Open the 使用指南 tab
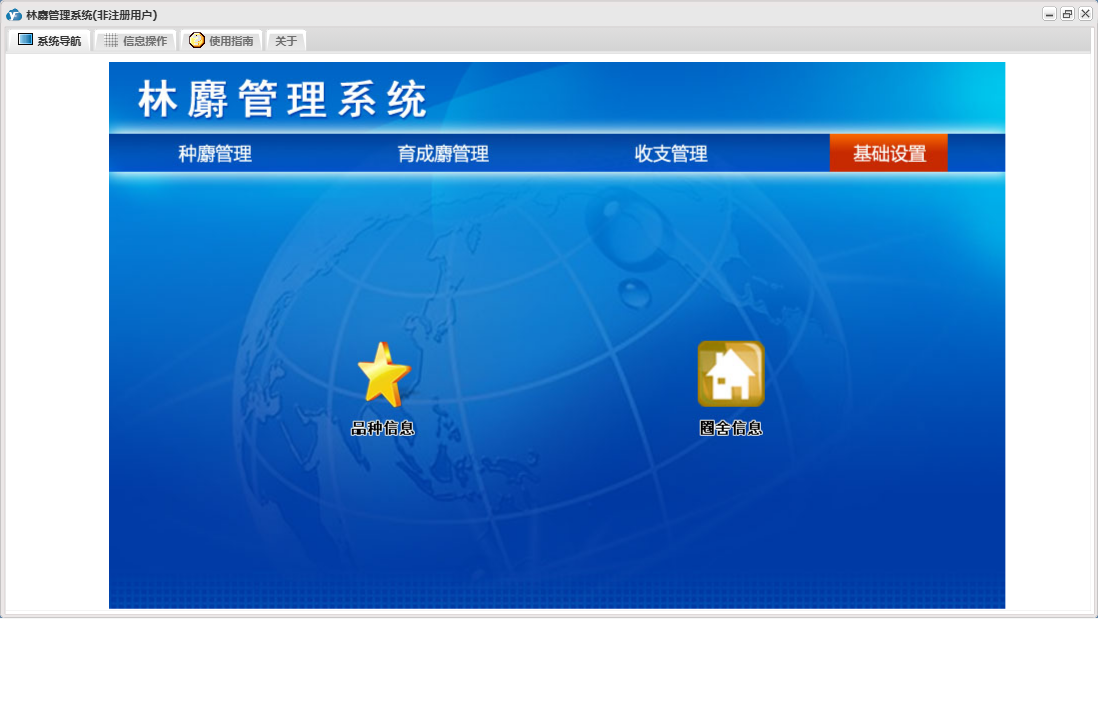The width and height of the screenshot is (1098, 716). pos(221,41)
